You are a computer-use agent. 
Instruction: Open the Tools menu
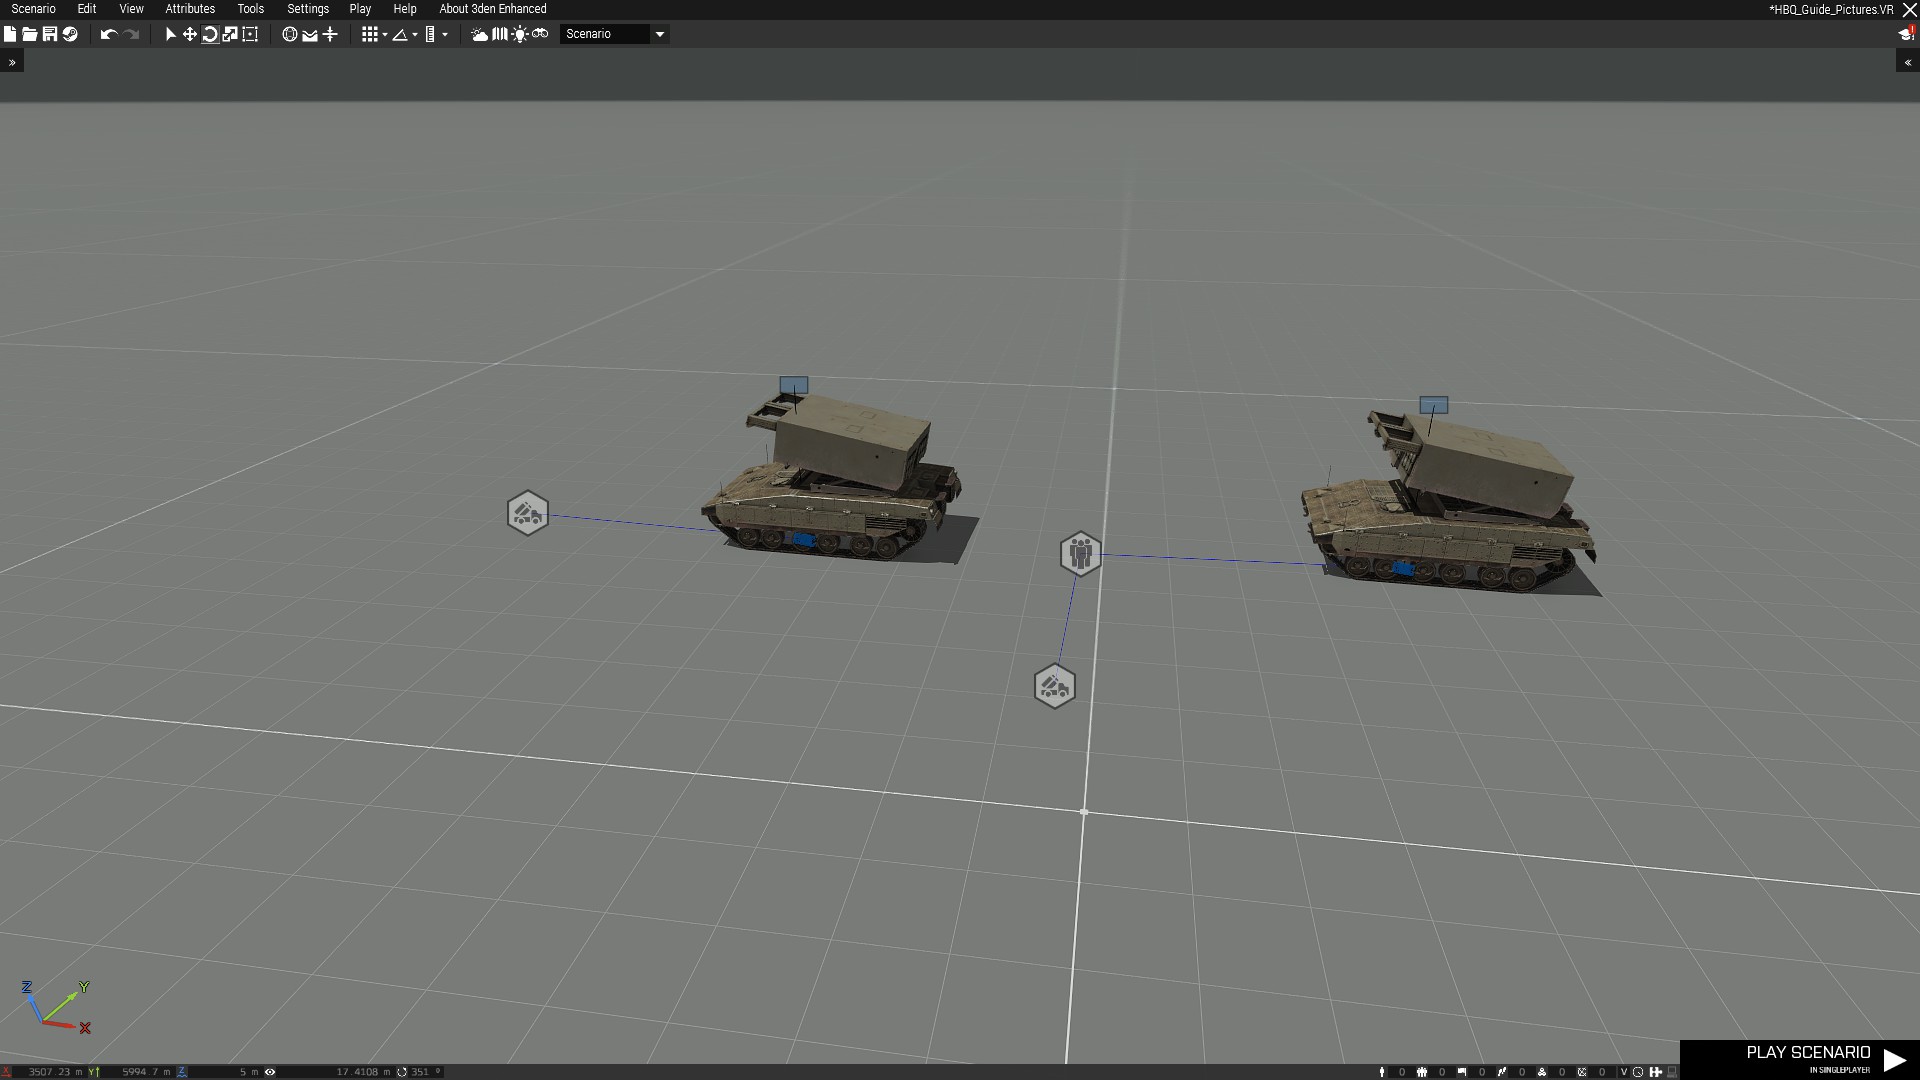pyautogui.click(x=251, y=9)
